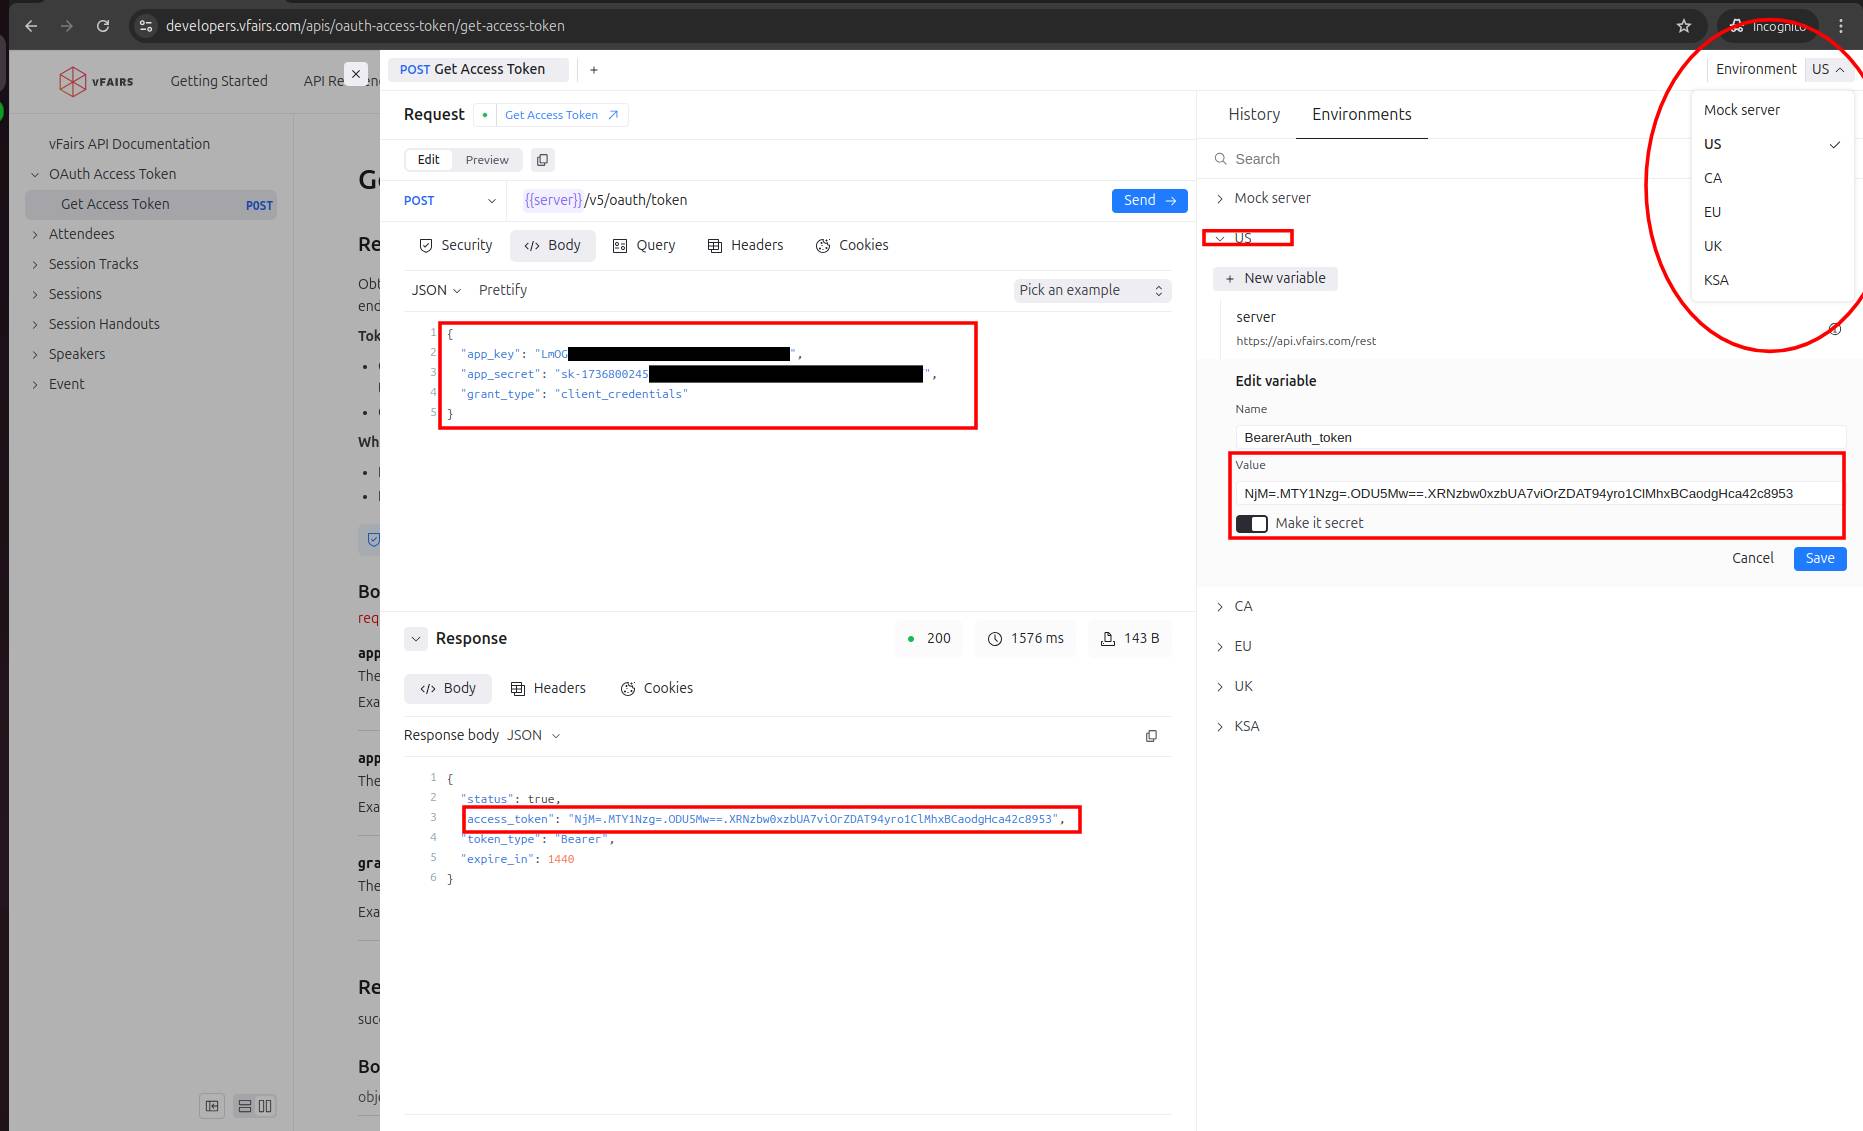Click the Send button
The width and height of the screenshot is (1863, 1131).
click(1148, 200)
